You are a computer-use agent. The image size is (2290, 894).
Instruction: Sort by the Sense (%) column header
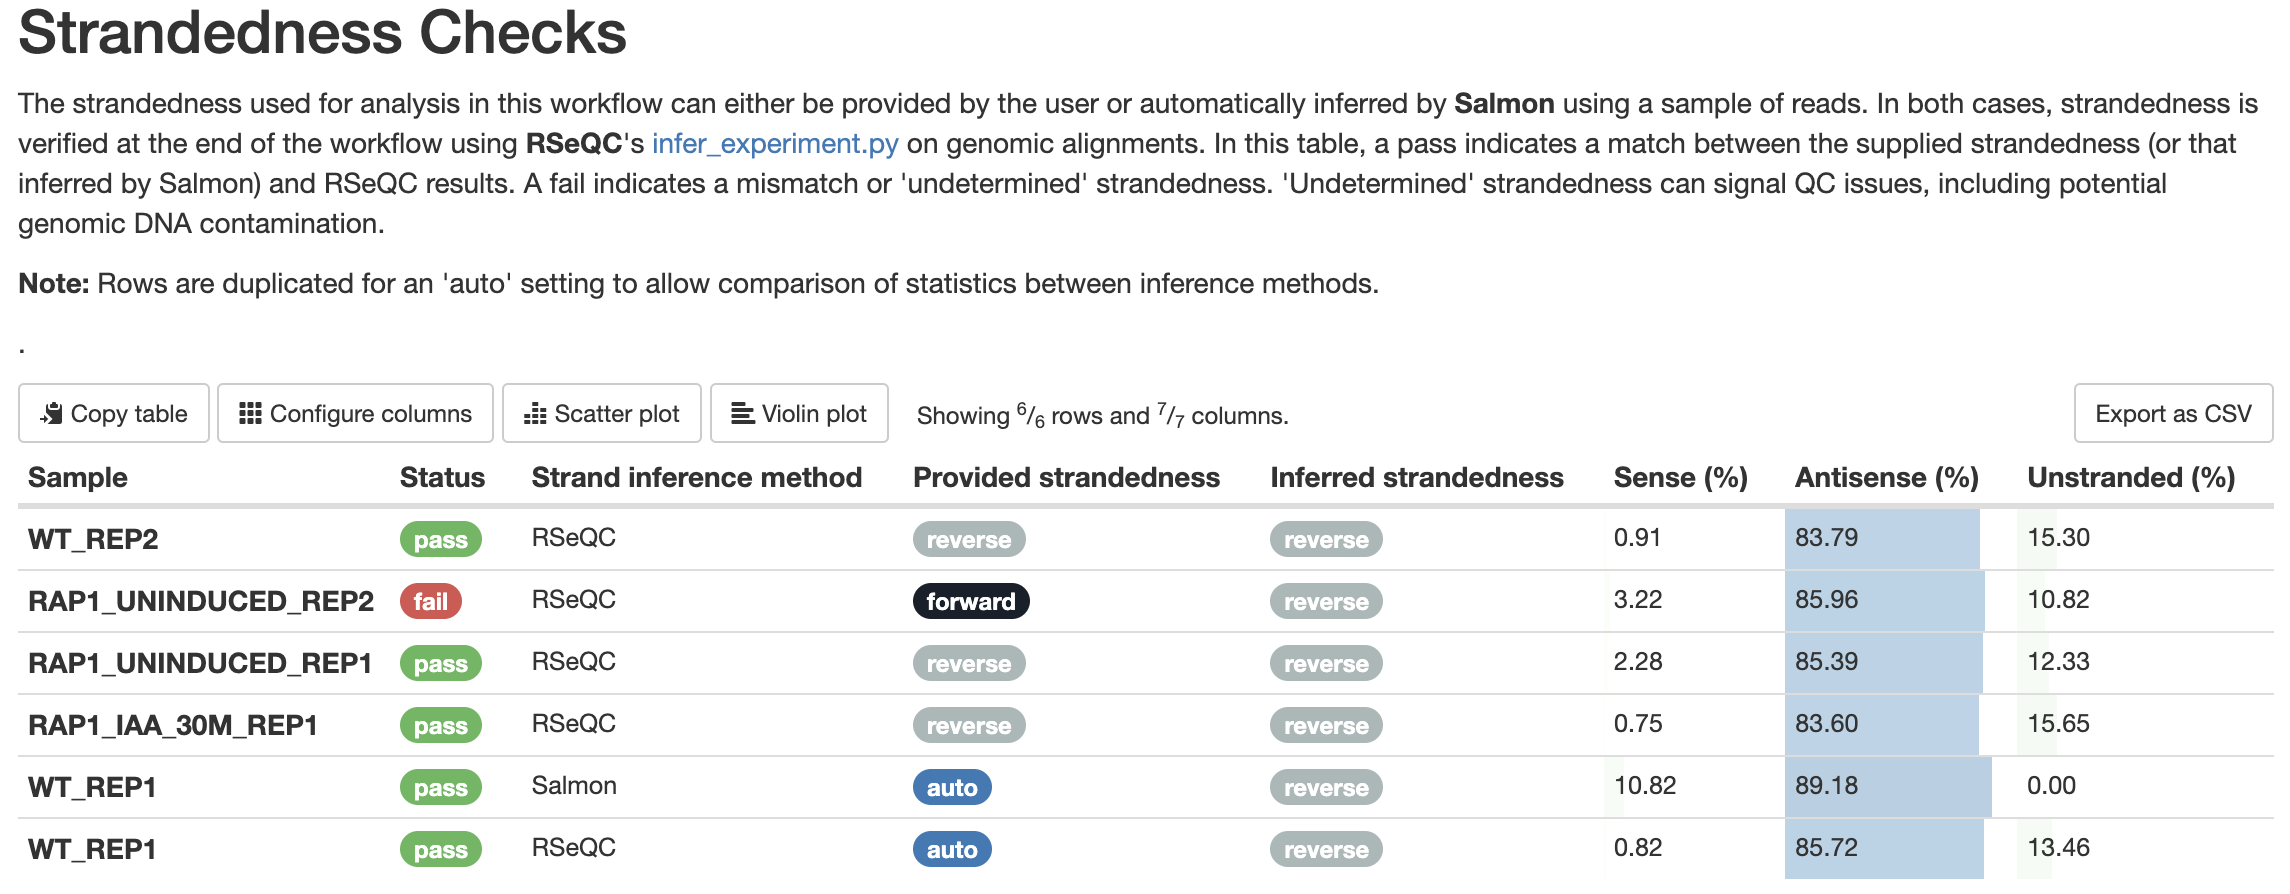1679,477
